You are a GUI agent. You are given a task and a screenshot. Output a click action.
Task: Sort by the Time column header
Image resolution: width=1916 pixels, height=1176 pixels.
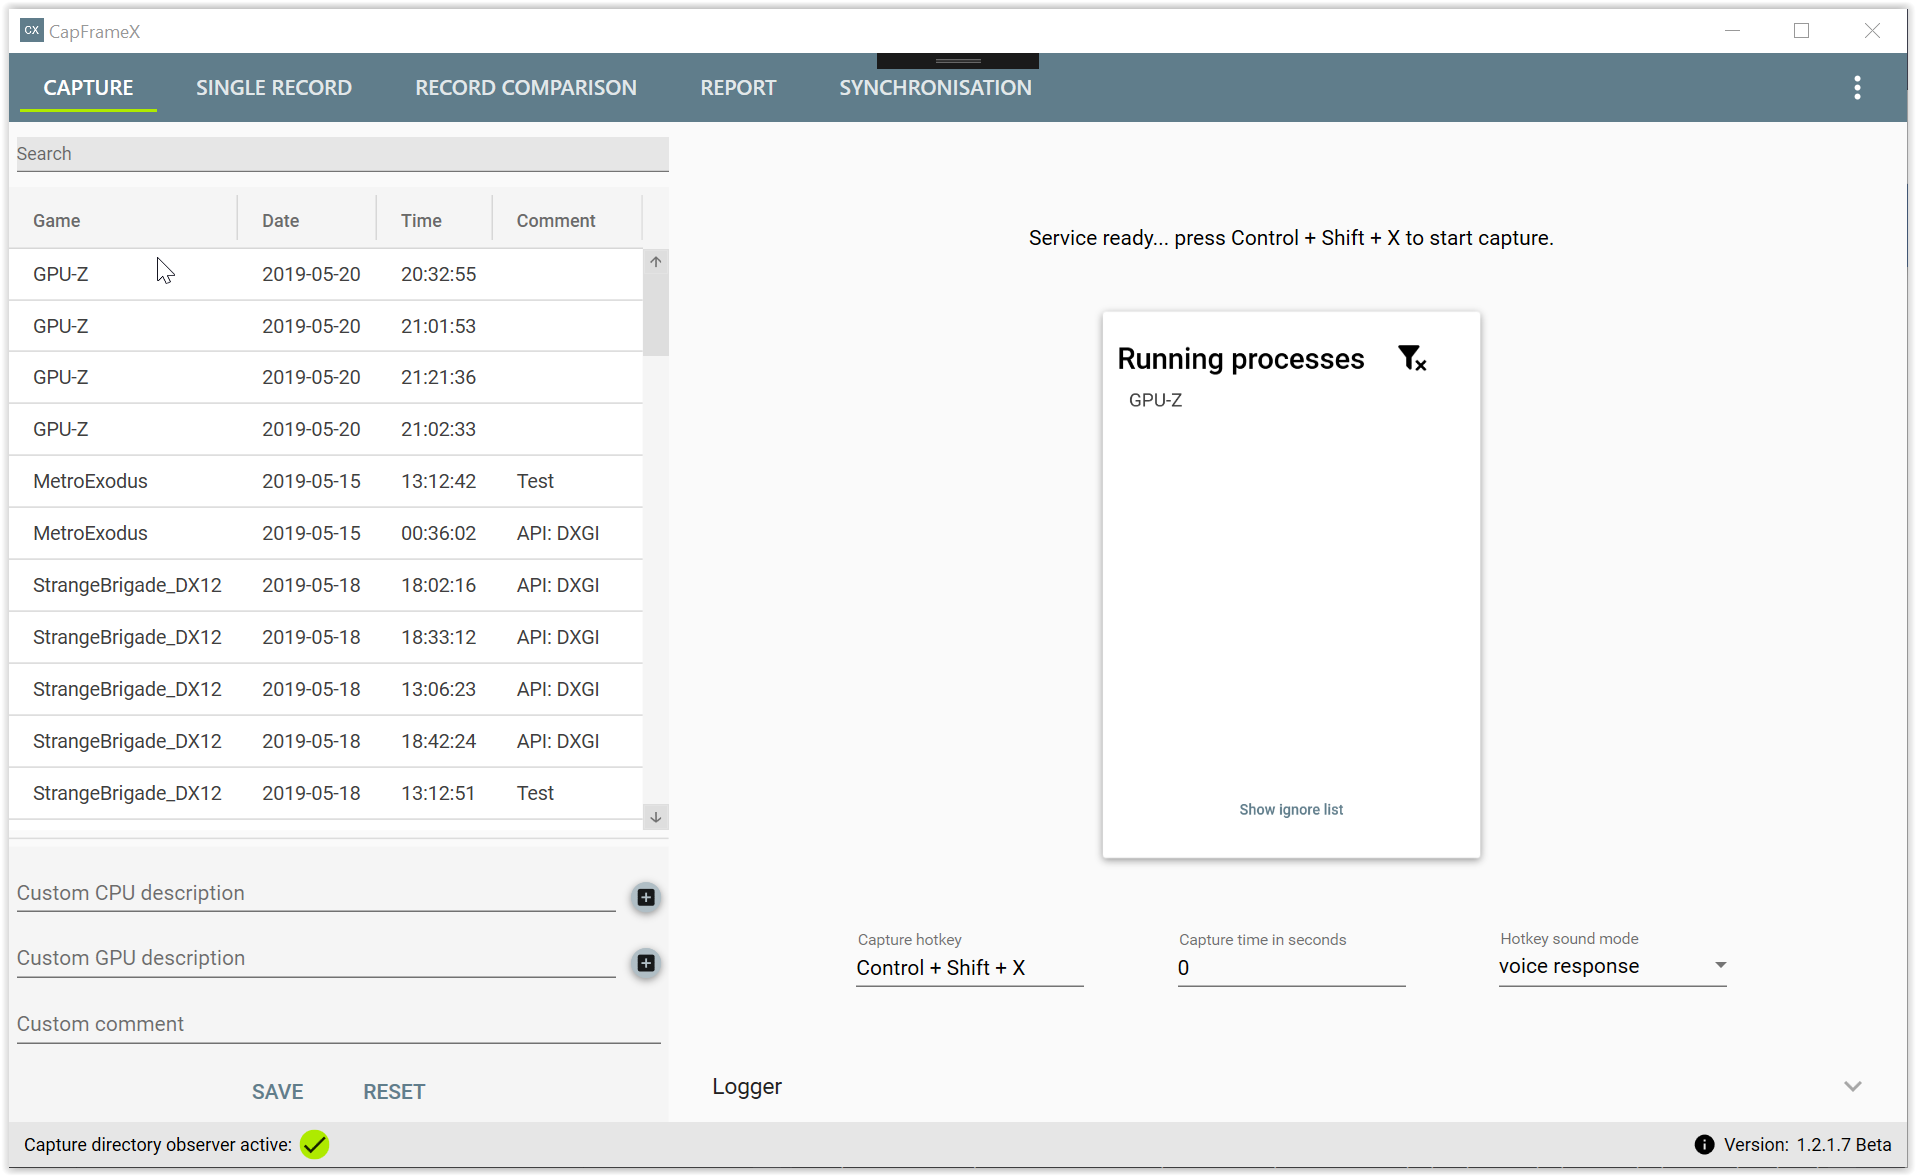click(434, 221)
